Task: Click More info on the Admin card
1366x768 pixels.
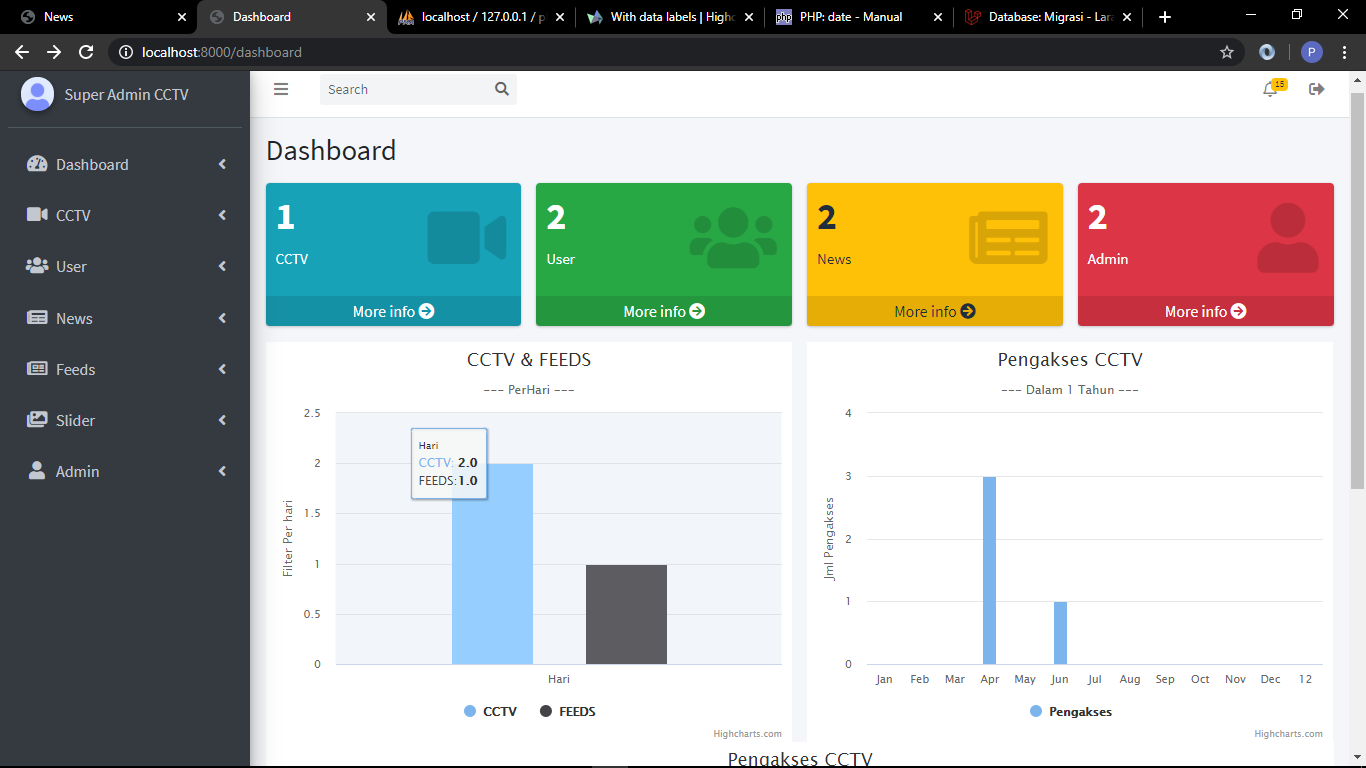Action: tap(1205, 311)
